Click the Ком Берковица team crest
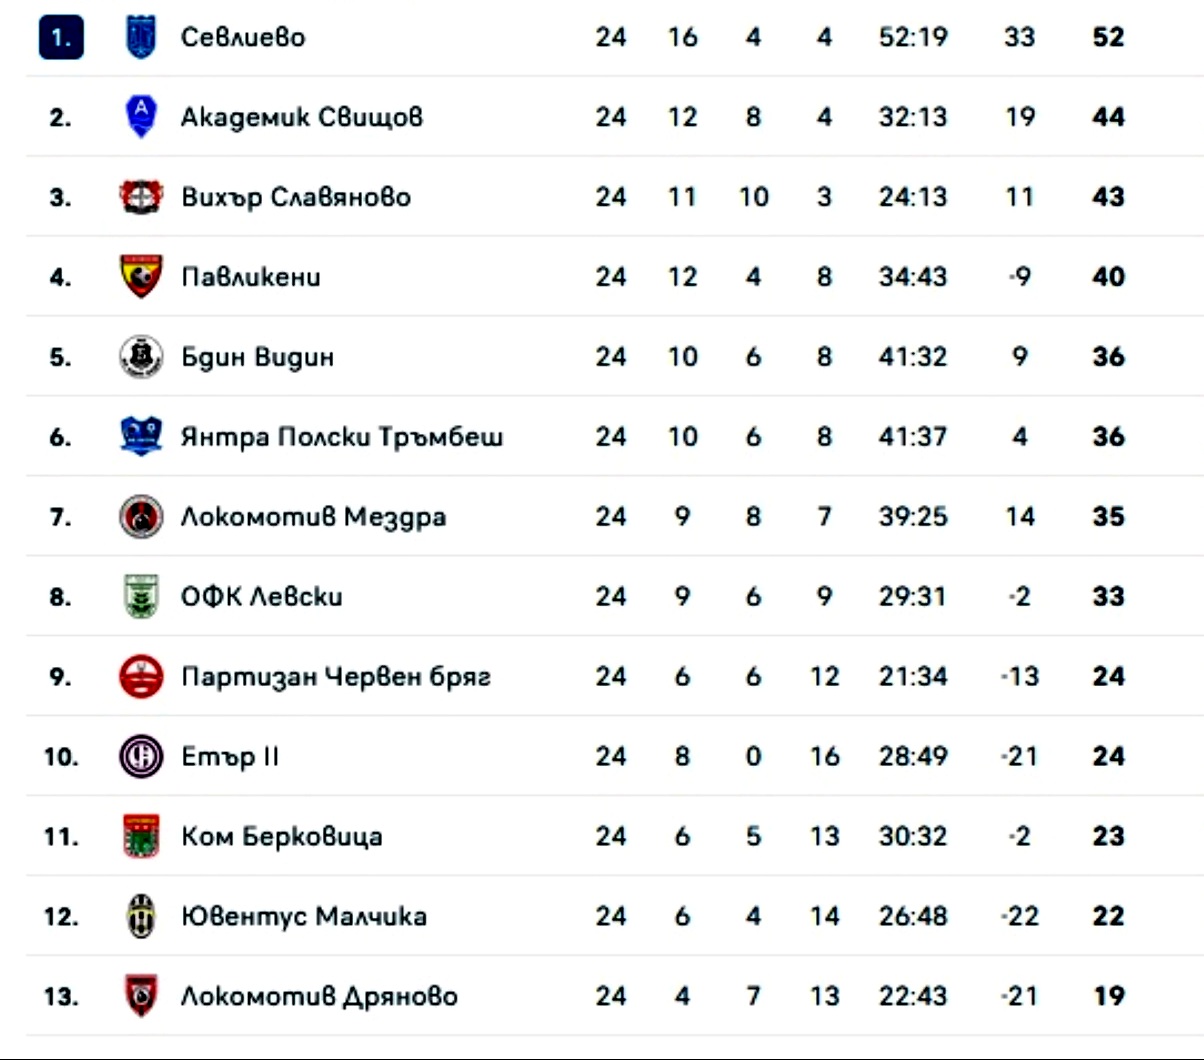This screenshot has width=1204, height=1060. 141,836
